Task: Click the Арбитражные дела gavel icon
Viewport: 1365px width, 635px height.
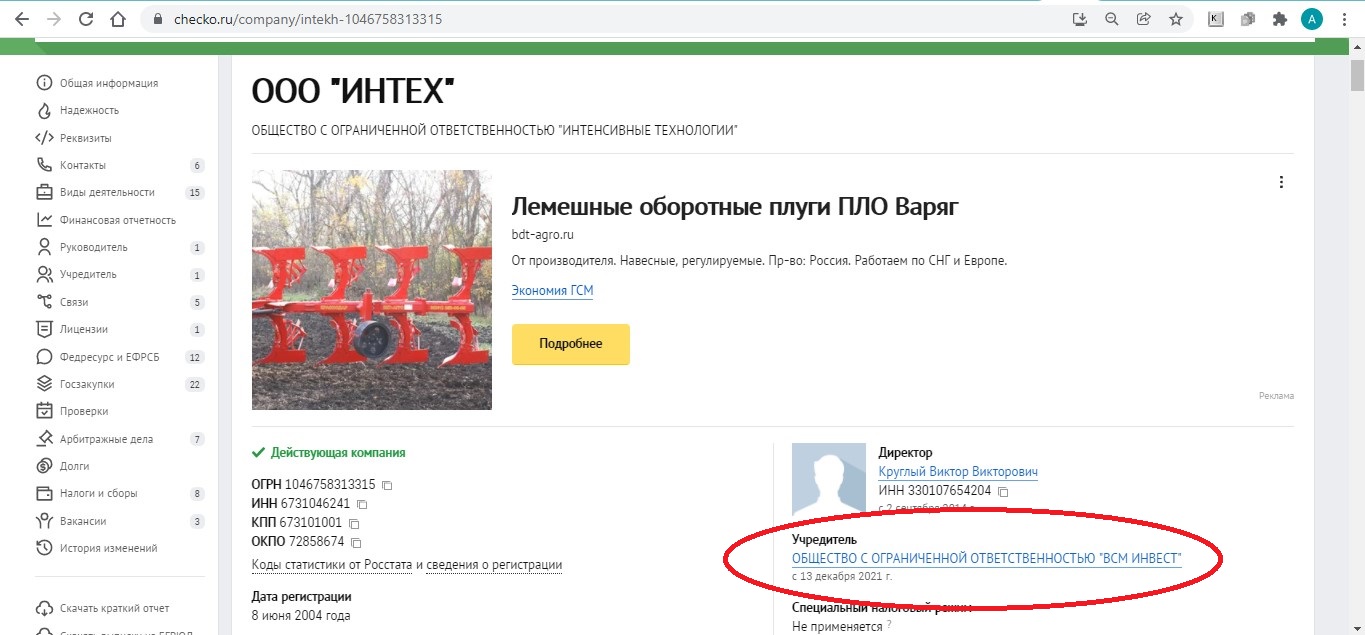Action: (44, 439)
